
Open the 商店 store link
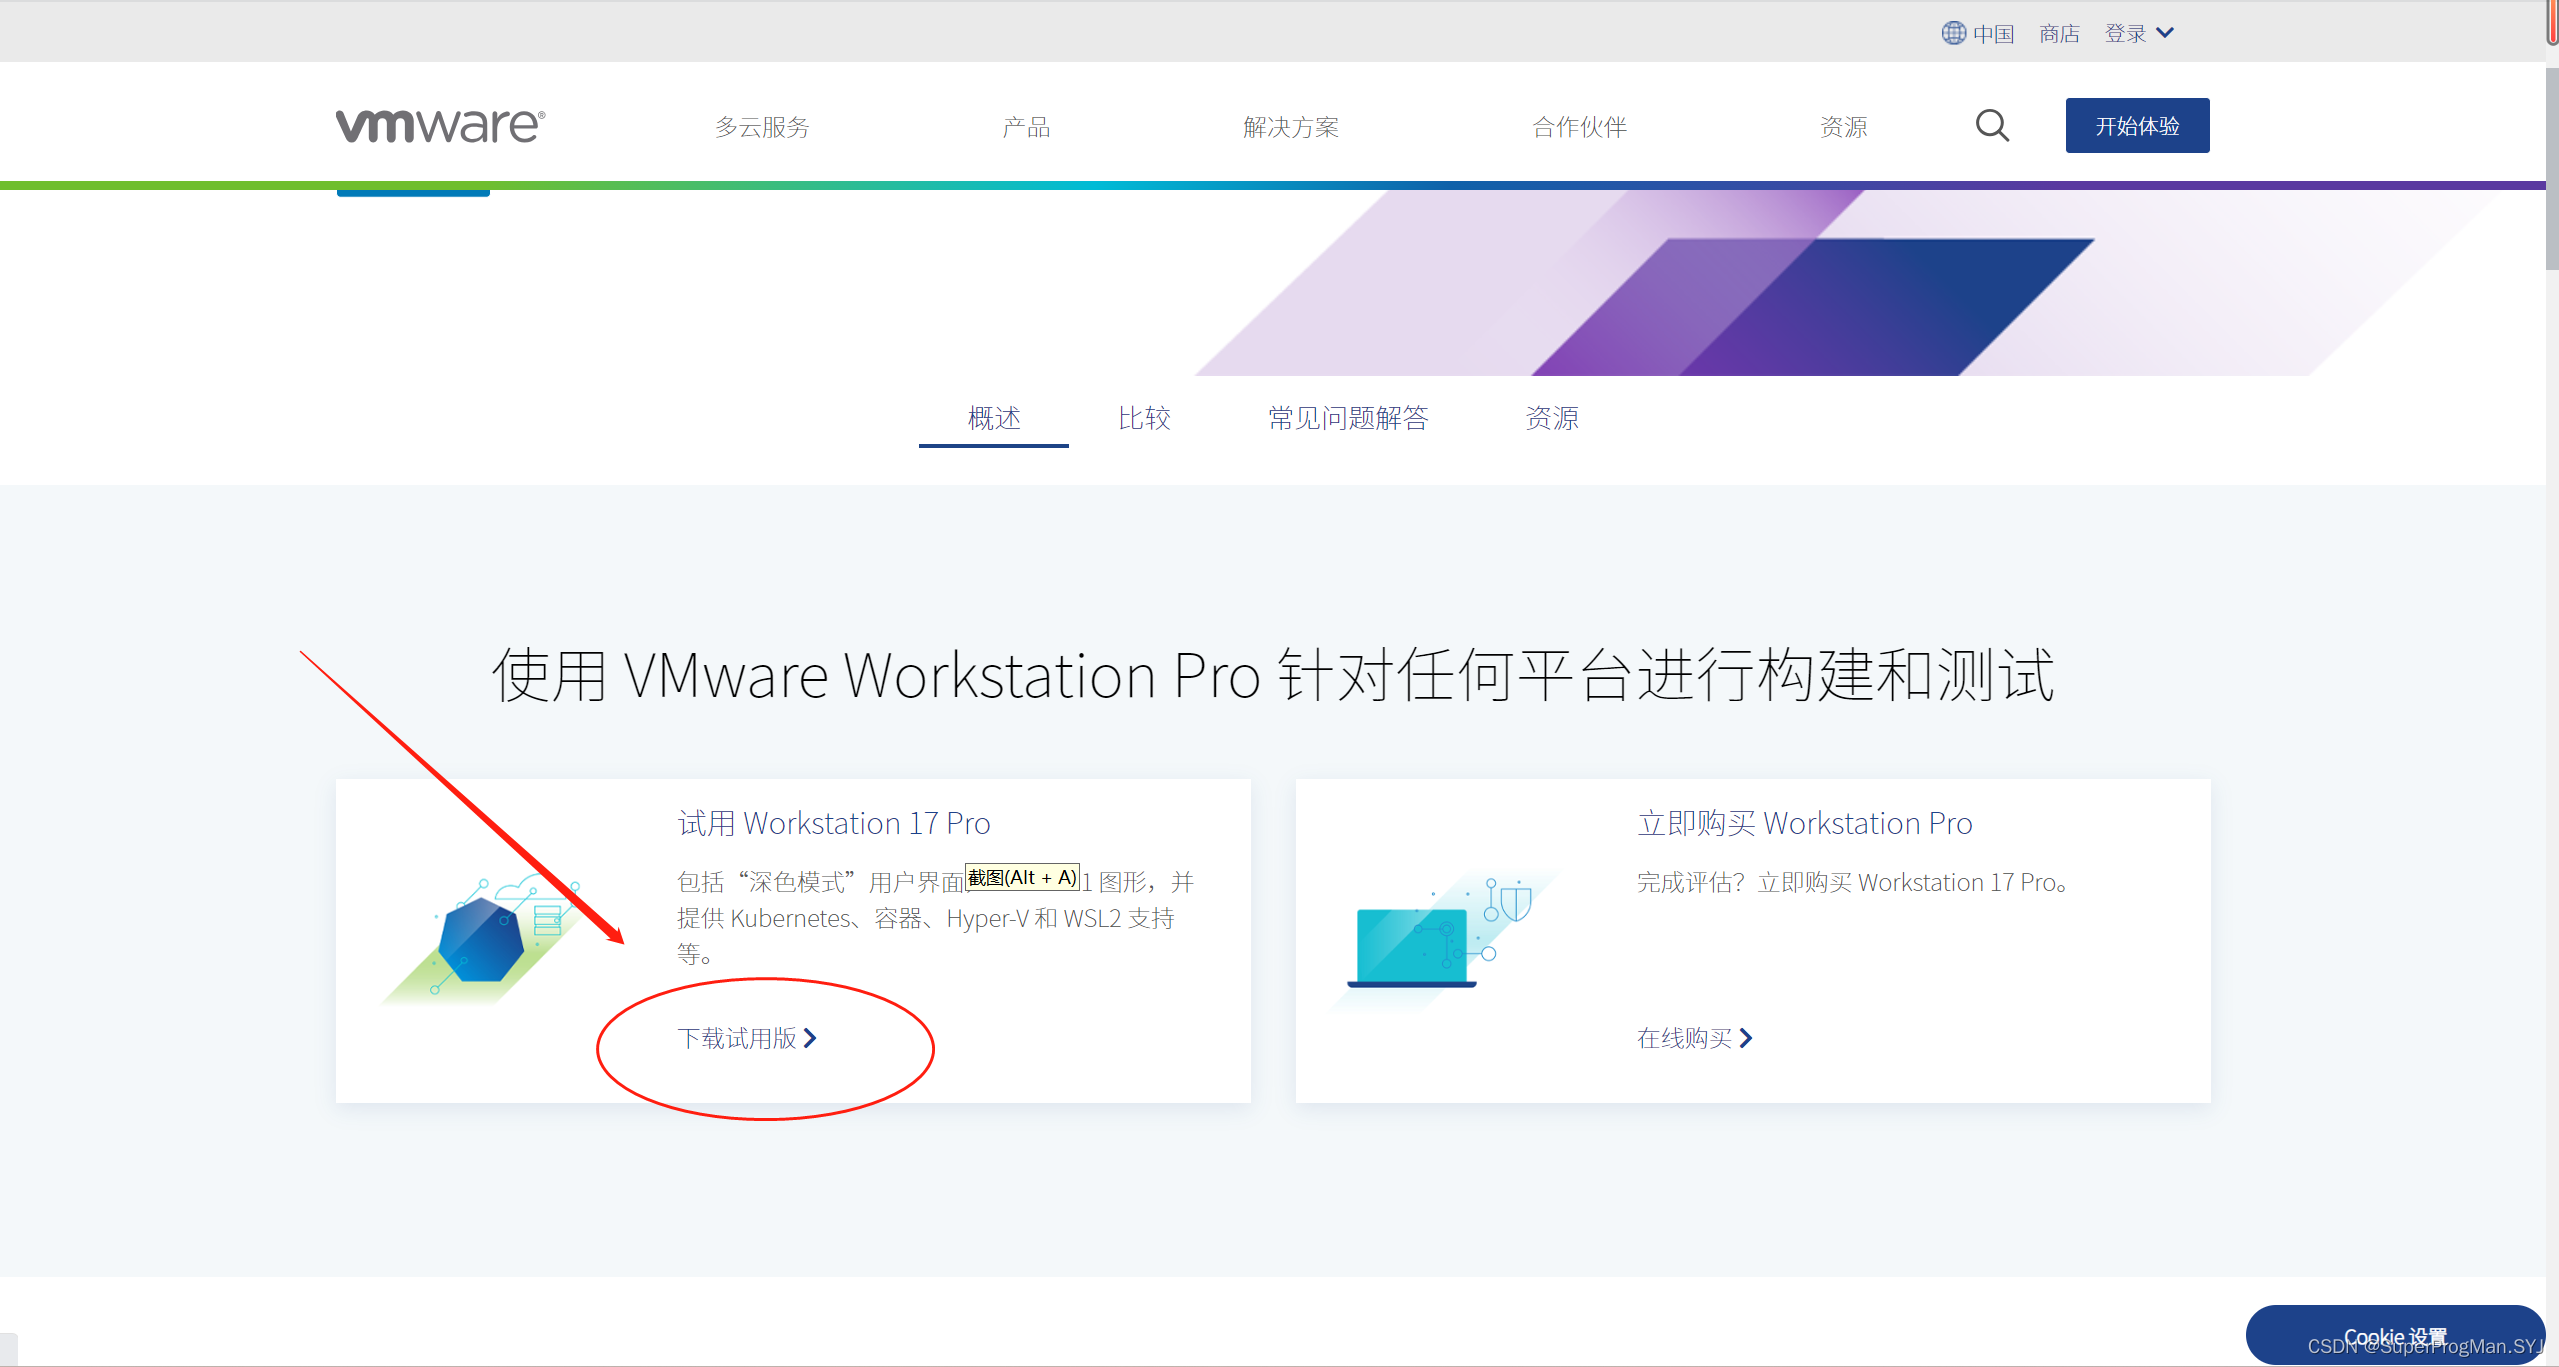pos(2059,34)
